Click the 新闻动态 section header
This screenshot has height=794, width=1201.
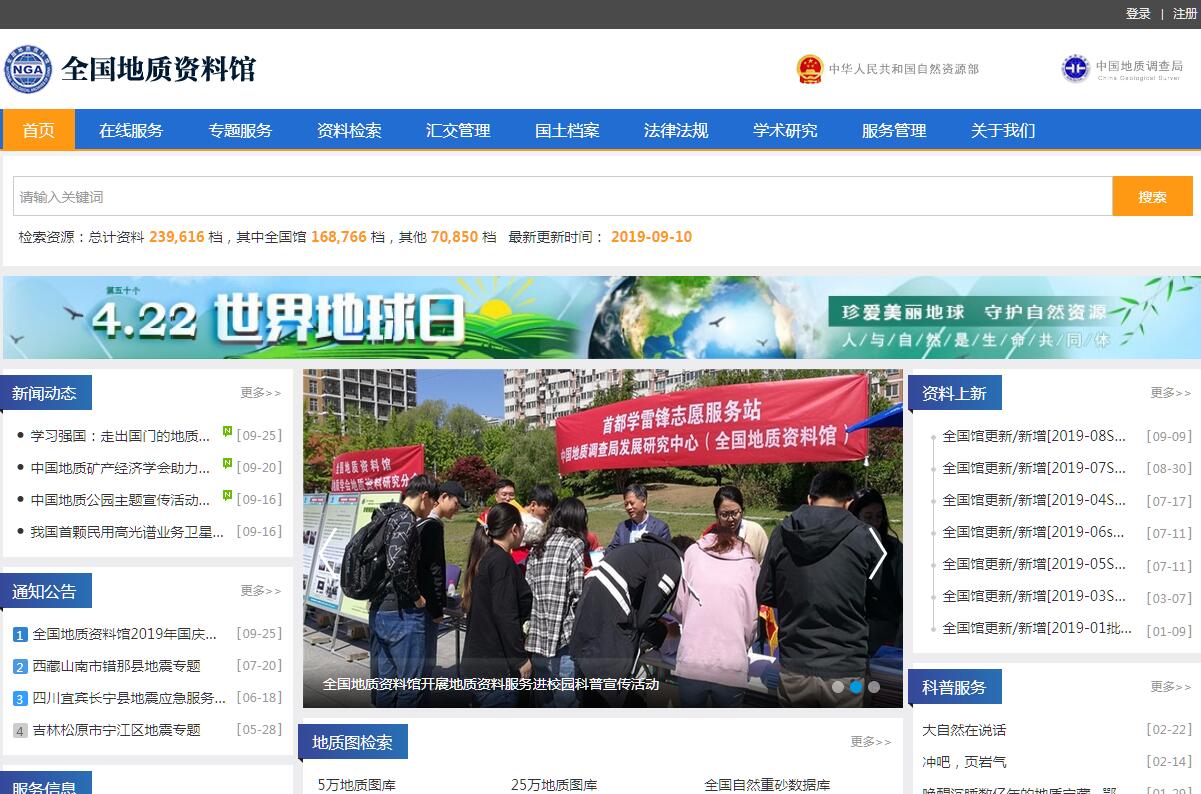point(46,393)
